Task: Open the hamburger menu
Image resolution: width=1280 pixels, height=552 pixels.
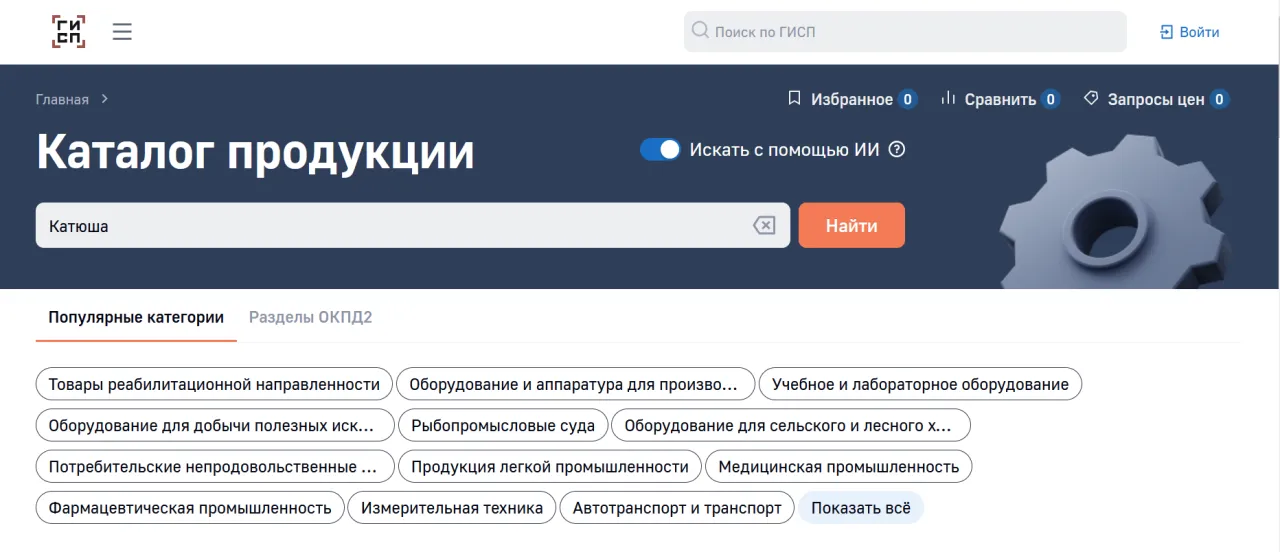Action: pyautogui.click(x=122, y=32)
